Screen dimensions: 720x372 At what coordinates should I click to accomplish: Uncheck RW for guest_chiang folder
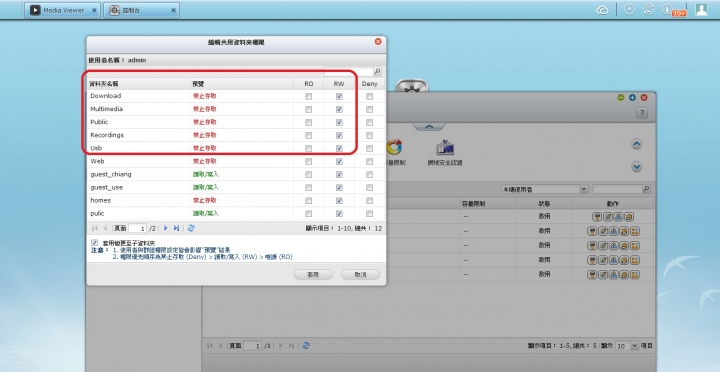point(339,175)
